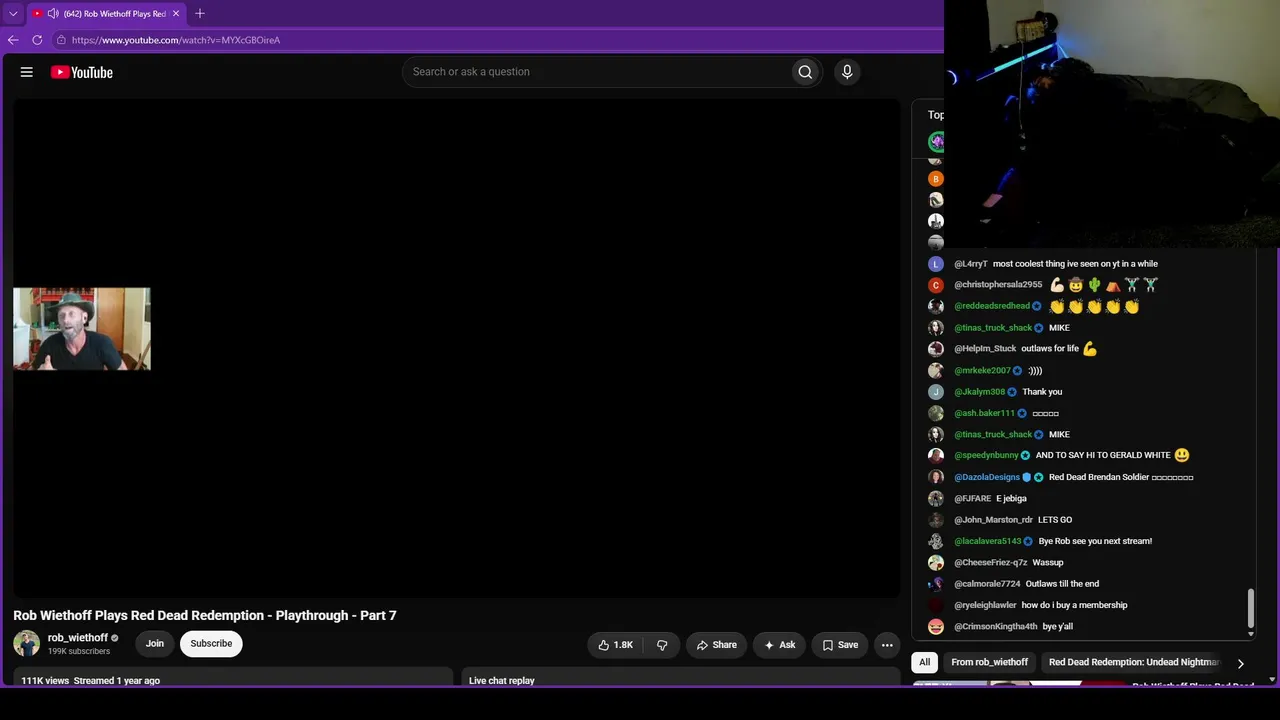Show more filter chips with right chevron

point(1240,663)
